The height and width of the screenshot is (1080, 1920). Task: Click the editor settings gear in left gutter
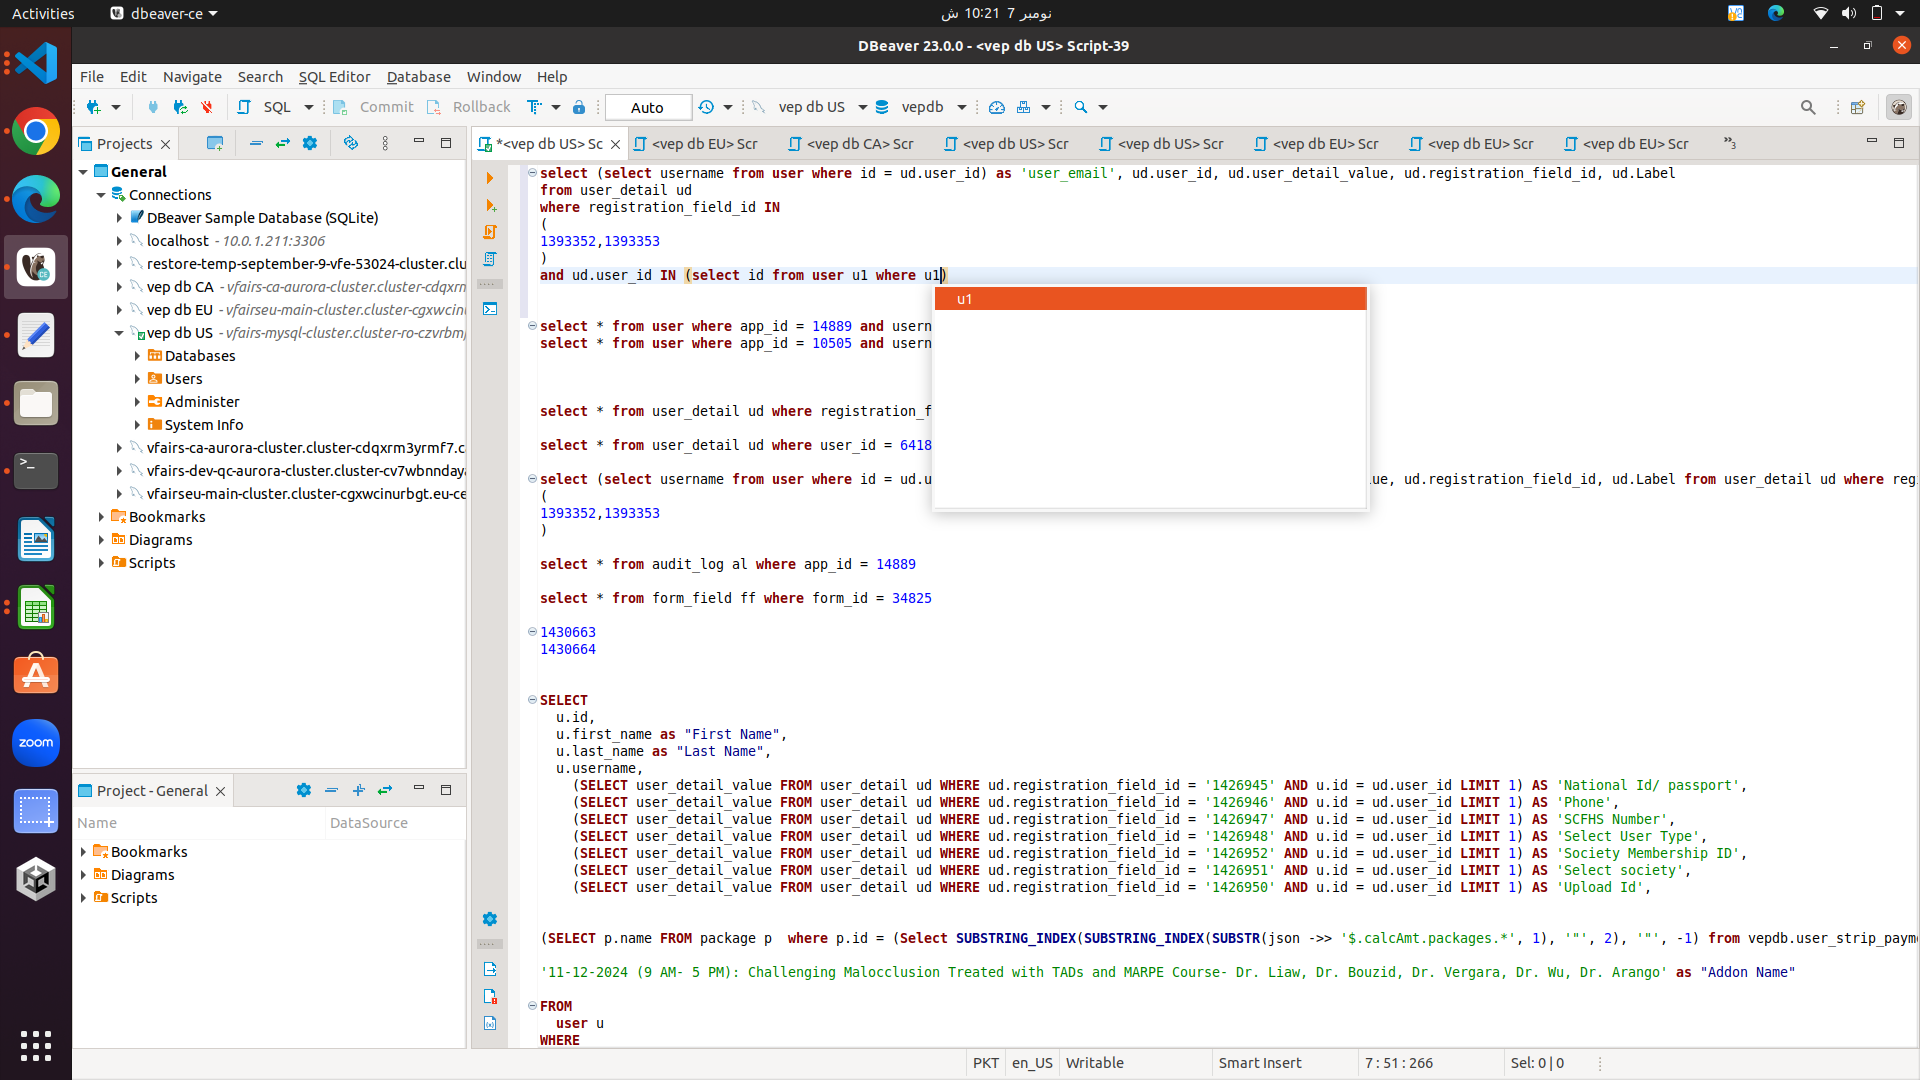point(490,919)
